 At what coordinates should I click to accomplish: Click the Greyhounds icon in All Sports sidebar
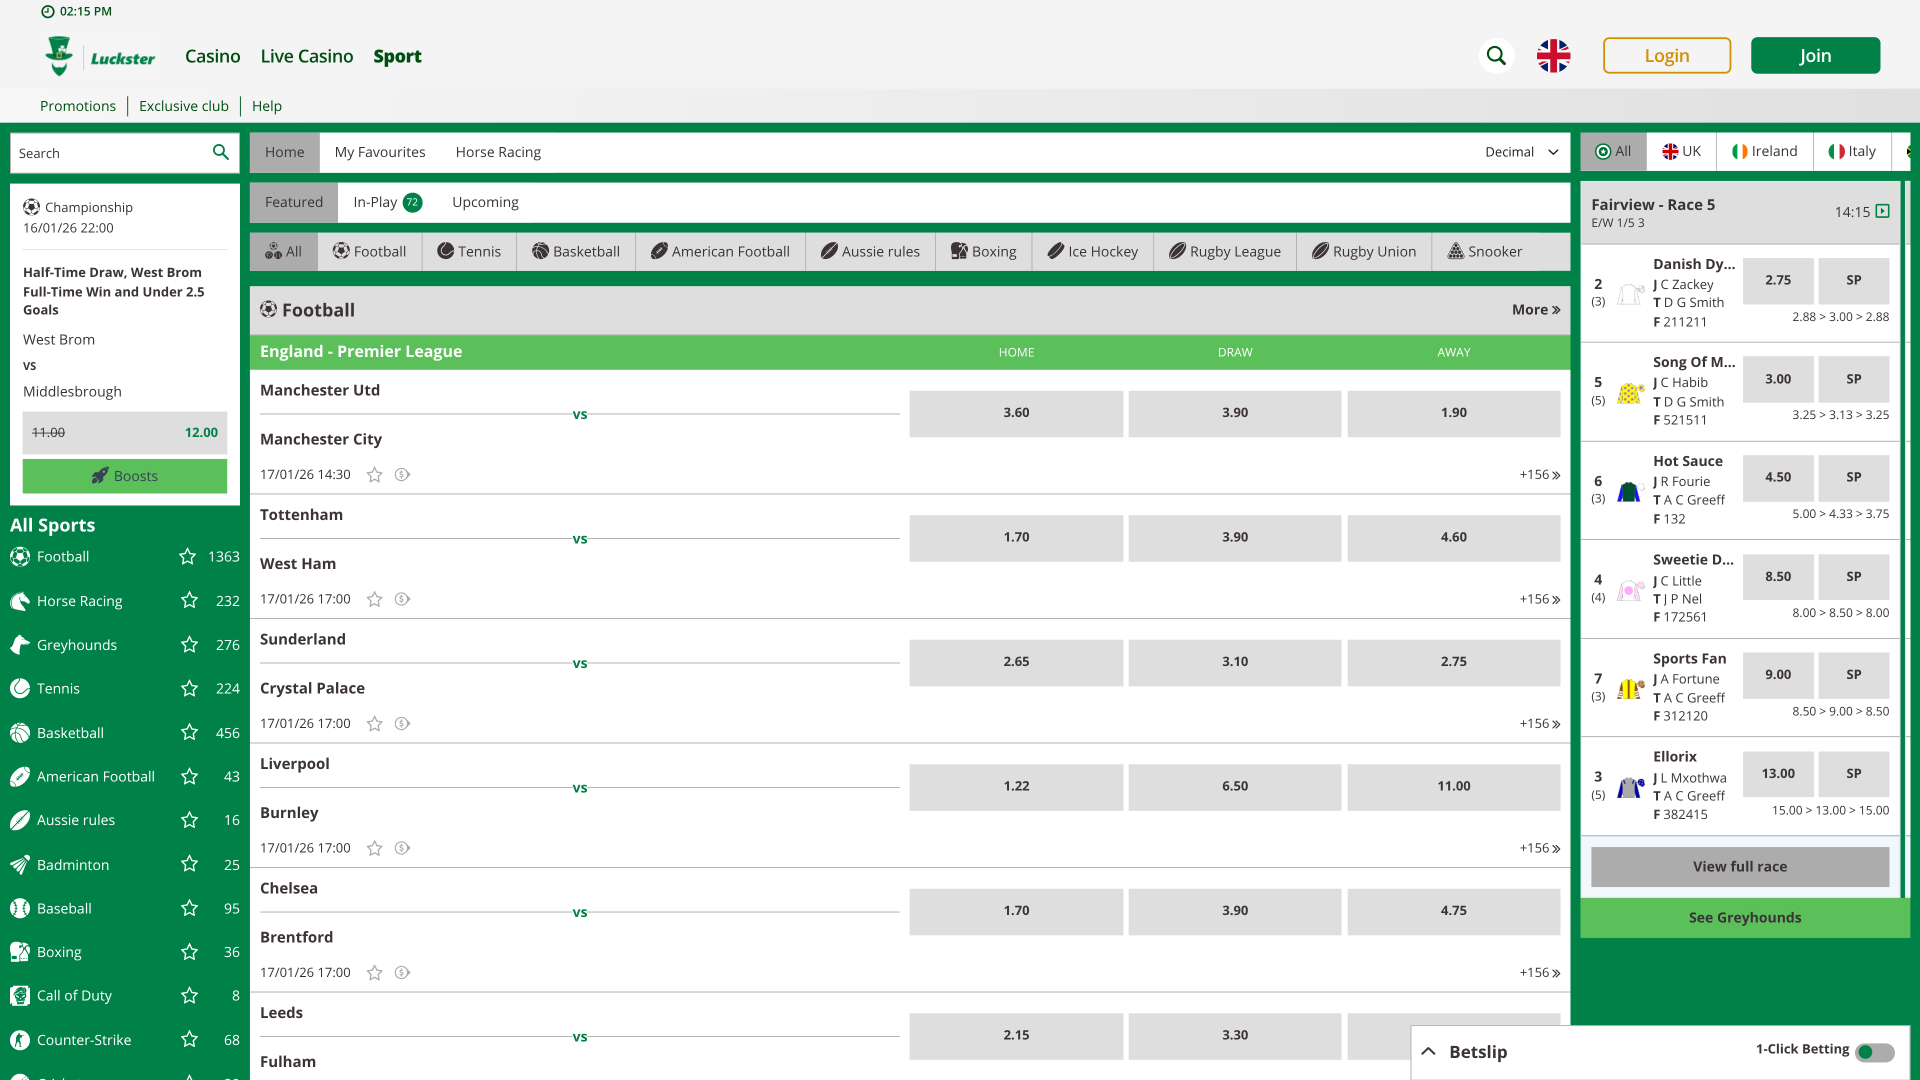click(19, 644)
